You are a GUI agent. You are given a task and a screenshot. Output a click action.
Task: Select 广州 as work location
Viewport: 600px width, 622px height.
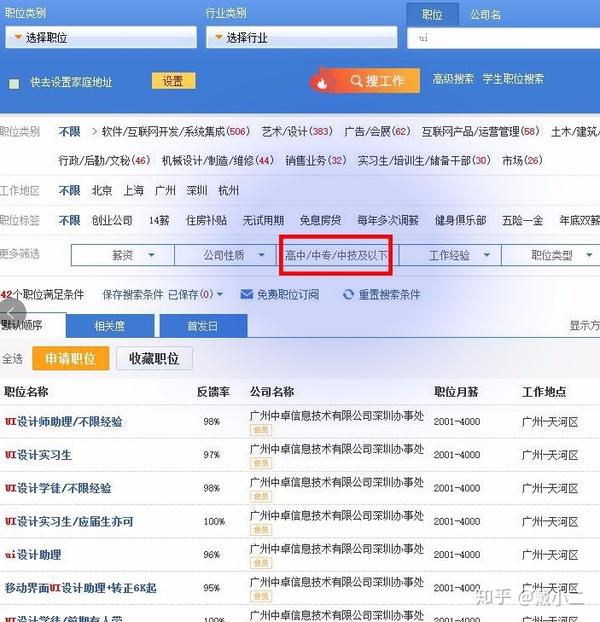coord(165,190)
